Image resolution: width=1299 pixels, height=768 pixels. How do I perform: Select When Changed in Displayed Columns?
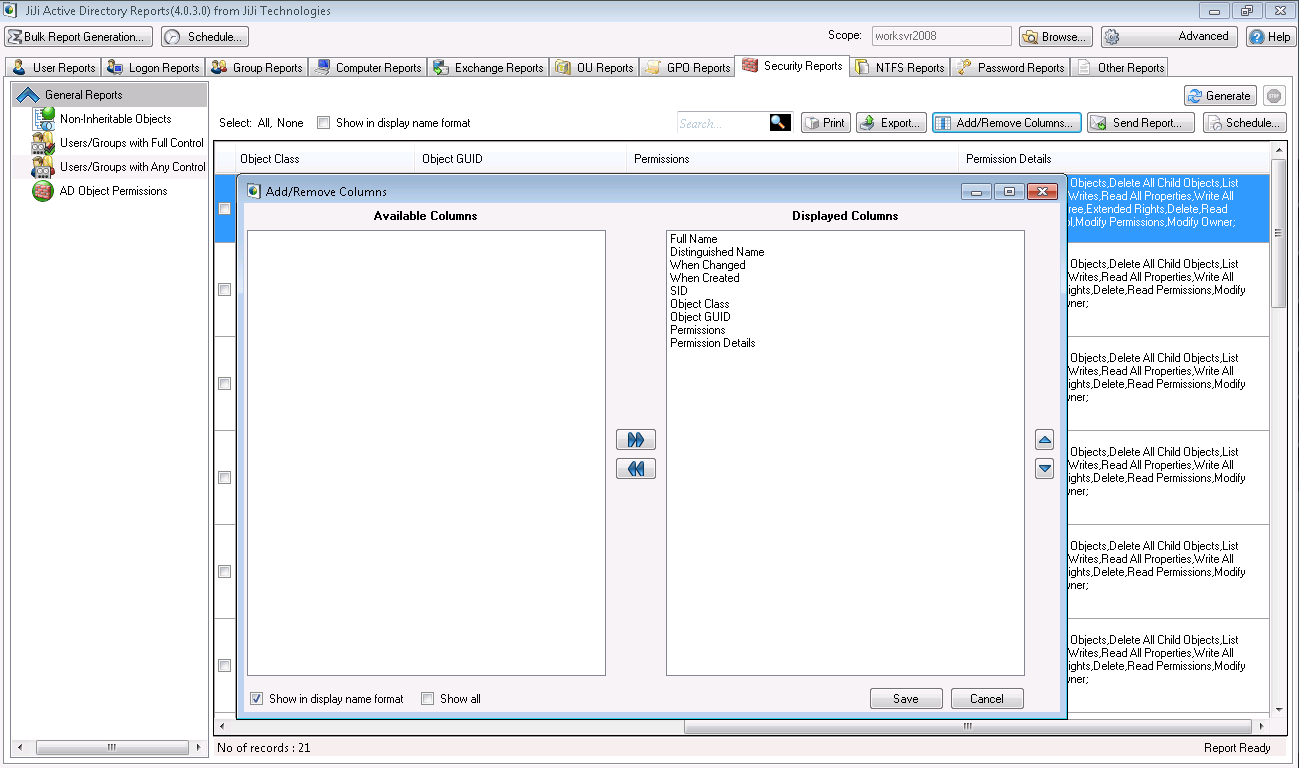[708, 265]
